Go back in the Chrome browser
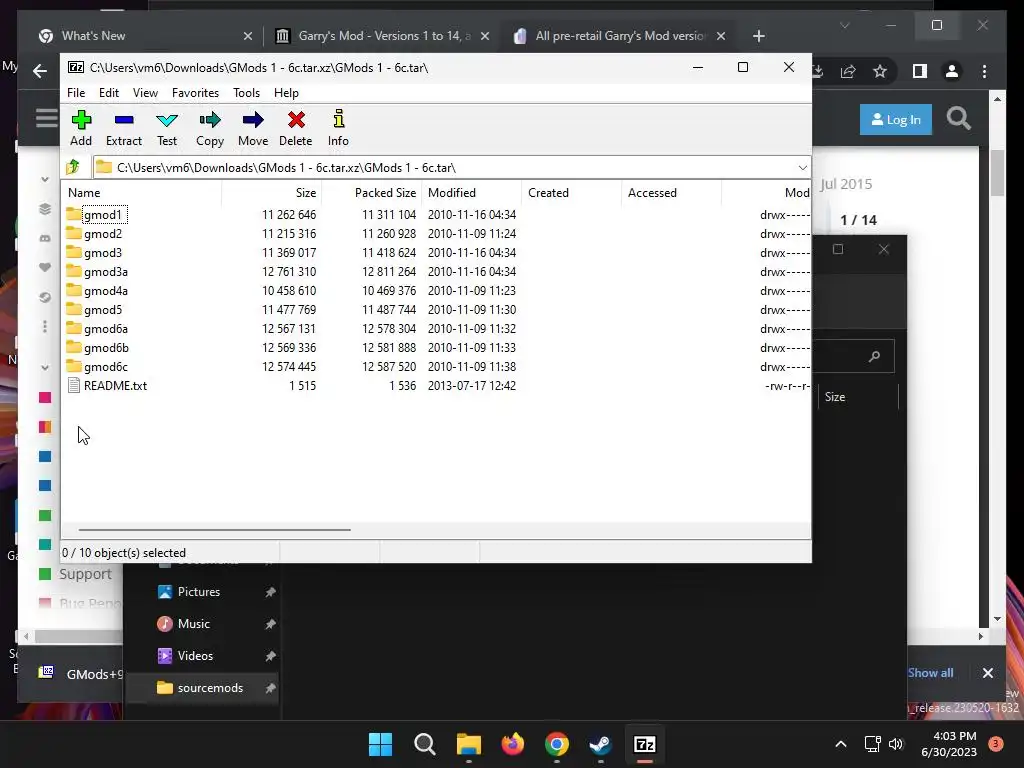The height and width of the screenshot is (768, 1024). (x=40, y=71)
